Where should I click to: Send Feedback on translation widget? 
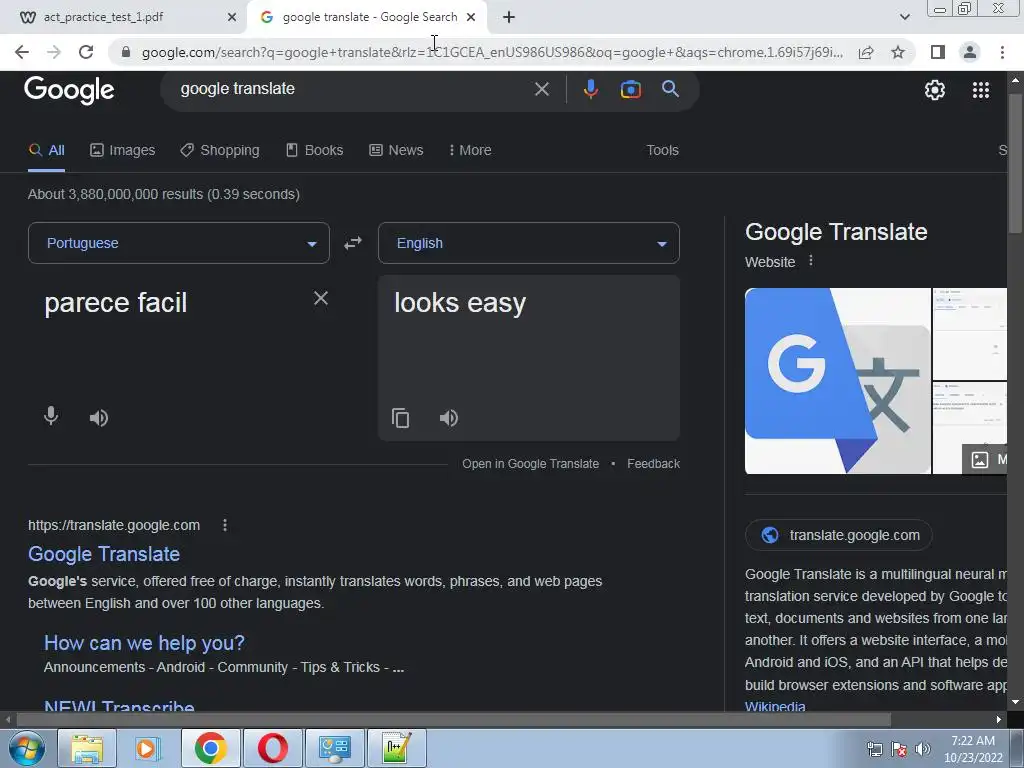(x=653, y=464)
